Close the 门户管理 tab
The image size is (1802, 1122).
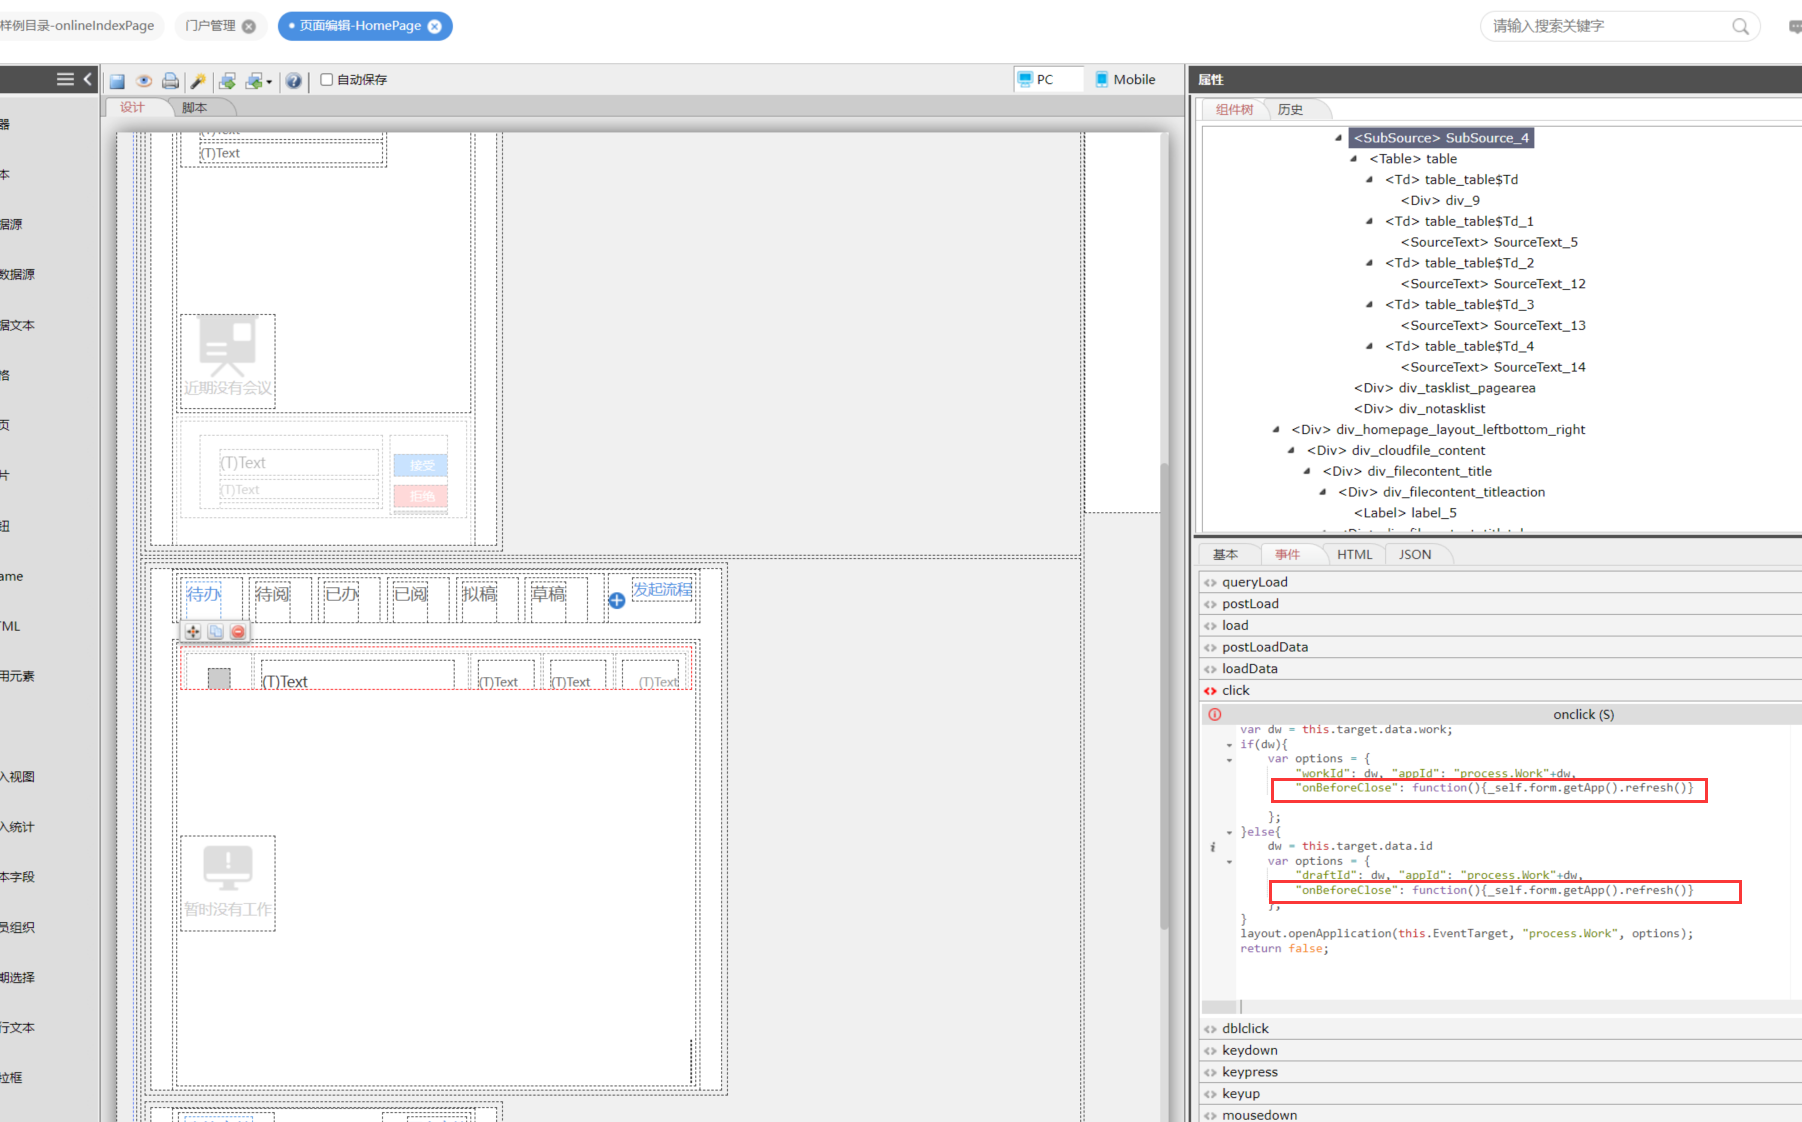(249, 26)
